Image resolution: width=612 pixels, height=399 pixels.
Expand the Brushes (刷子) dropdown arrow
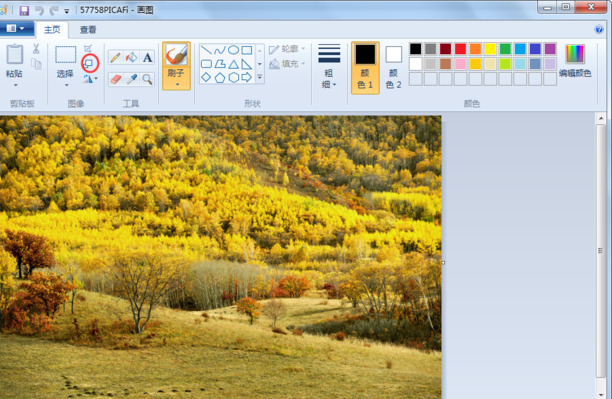pos(177,84)
